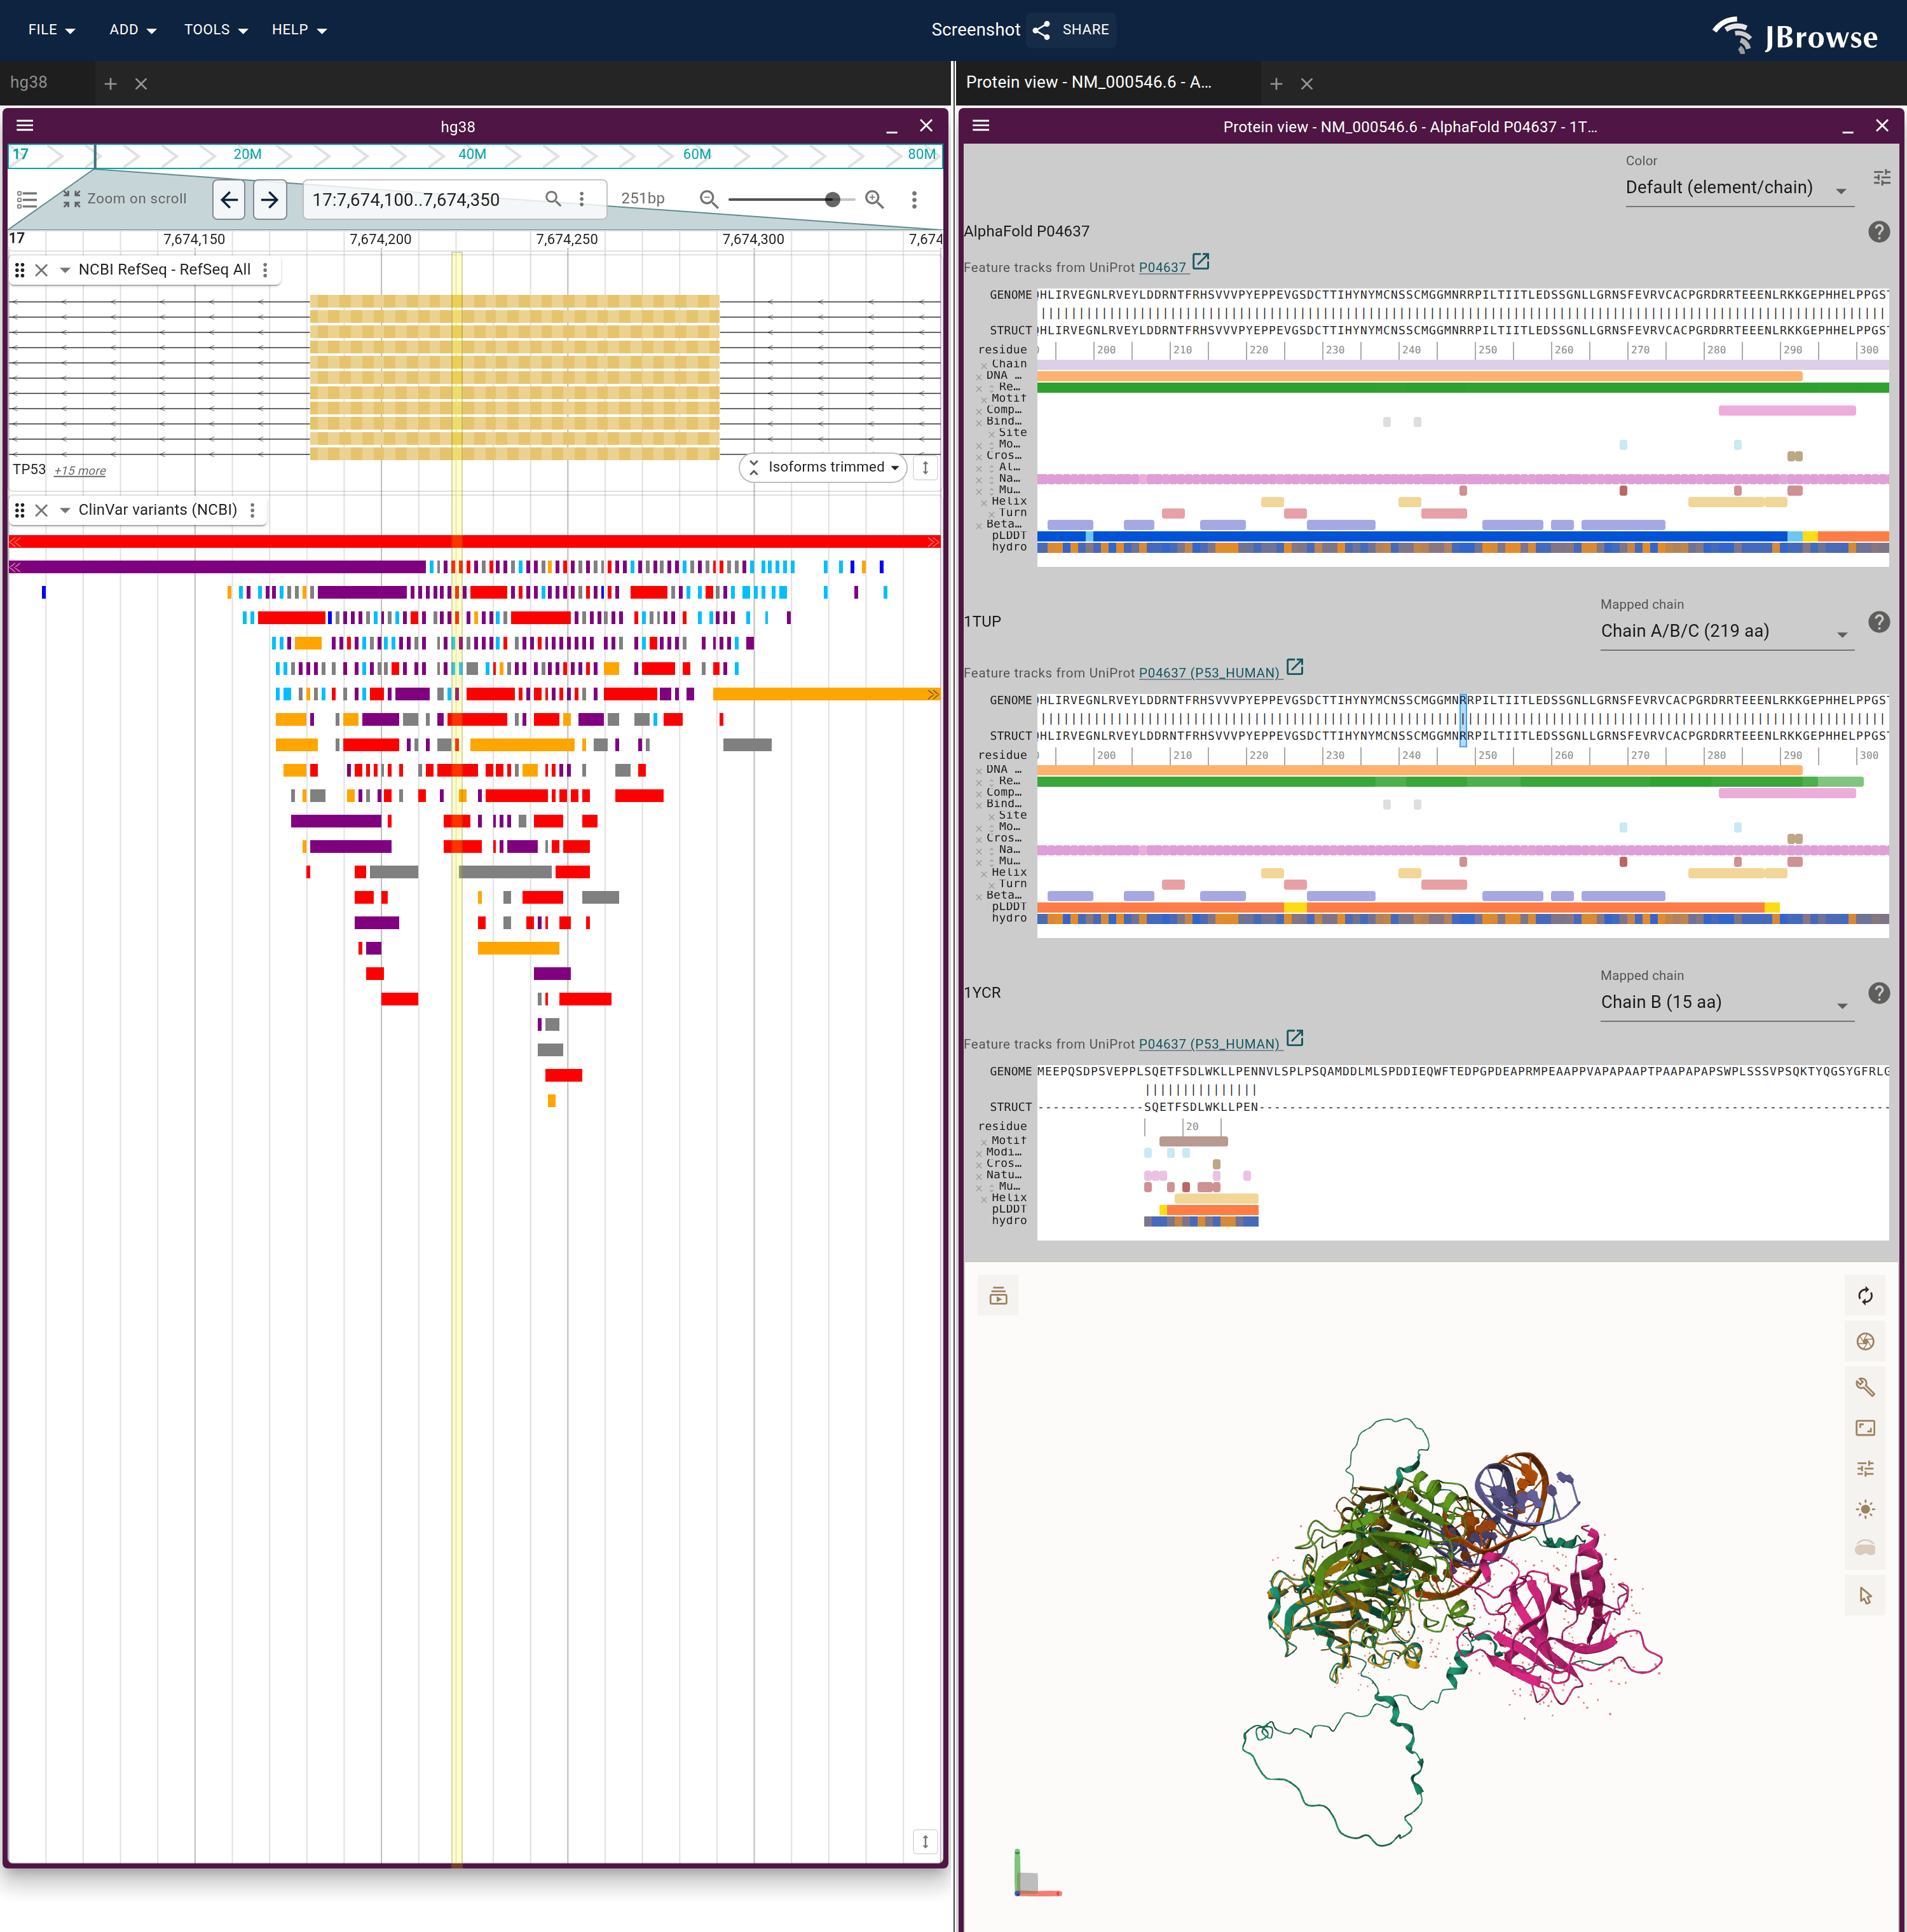The height and width of the screenshot is (1932, 1907).
Task: Click the chromosome 17 overview scale bar at 40M
Action: (x=472, y=155)
